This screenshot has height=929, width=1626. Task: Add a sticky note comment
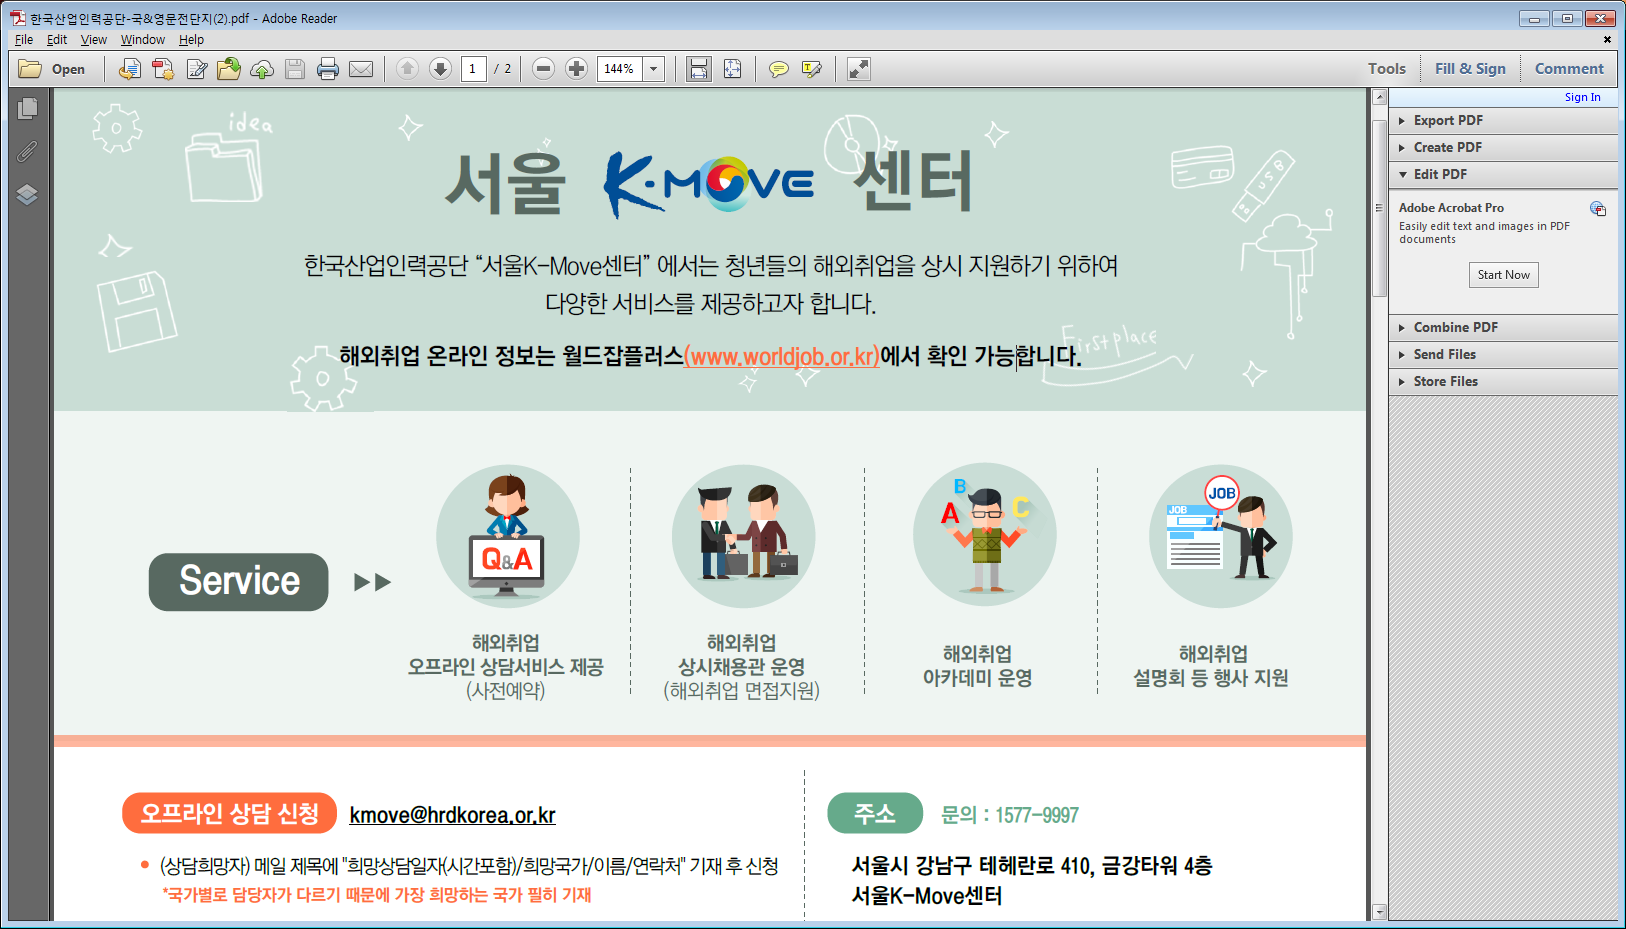779,69
